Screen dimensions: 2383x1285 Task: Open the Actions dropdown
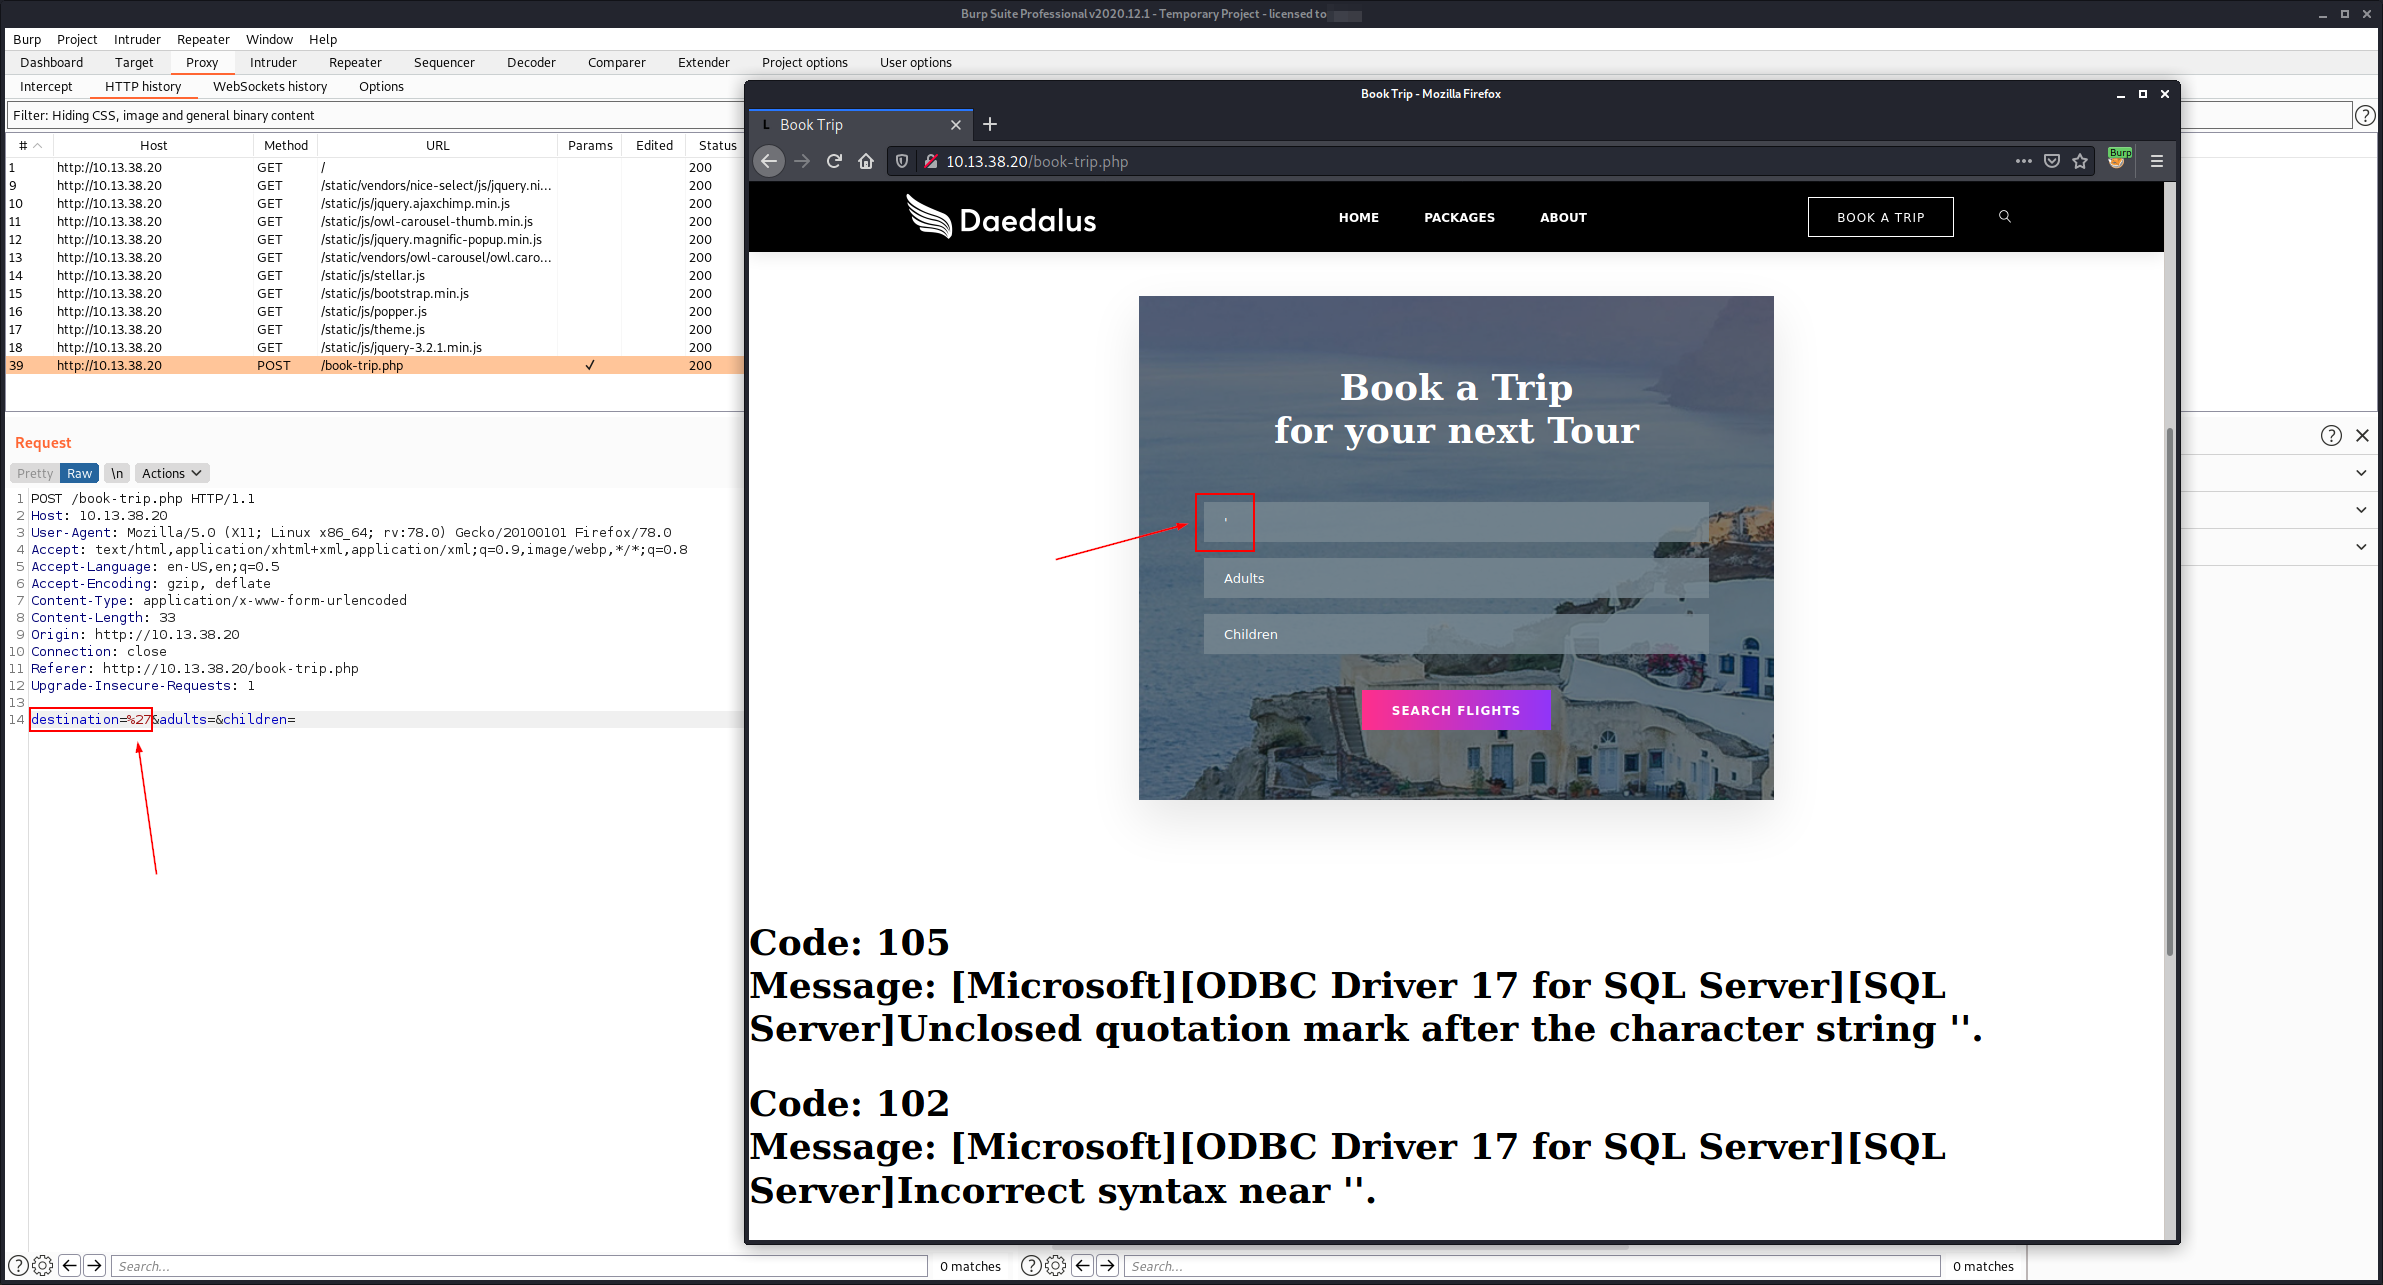[x=170, y=473]
